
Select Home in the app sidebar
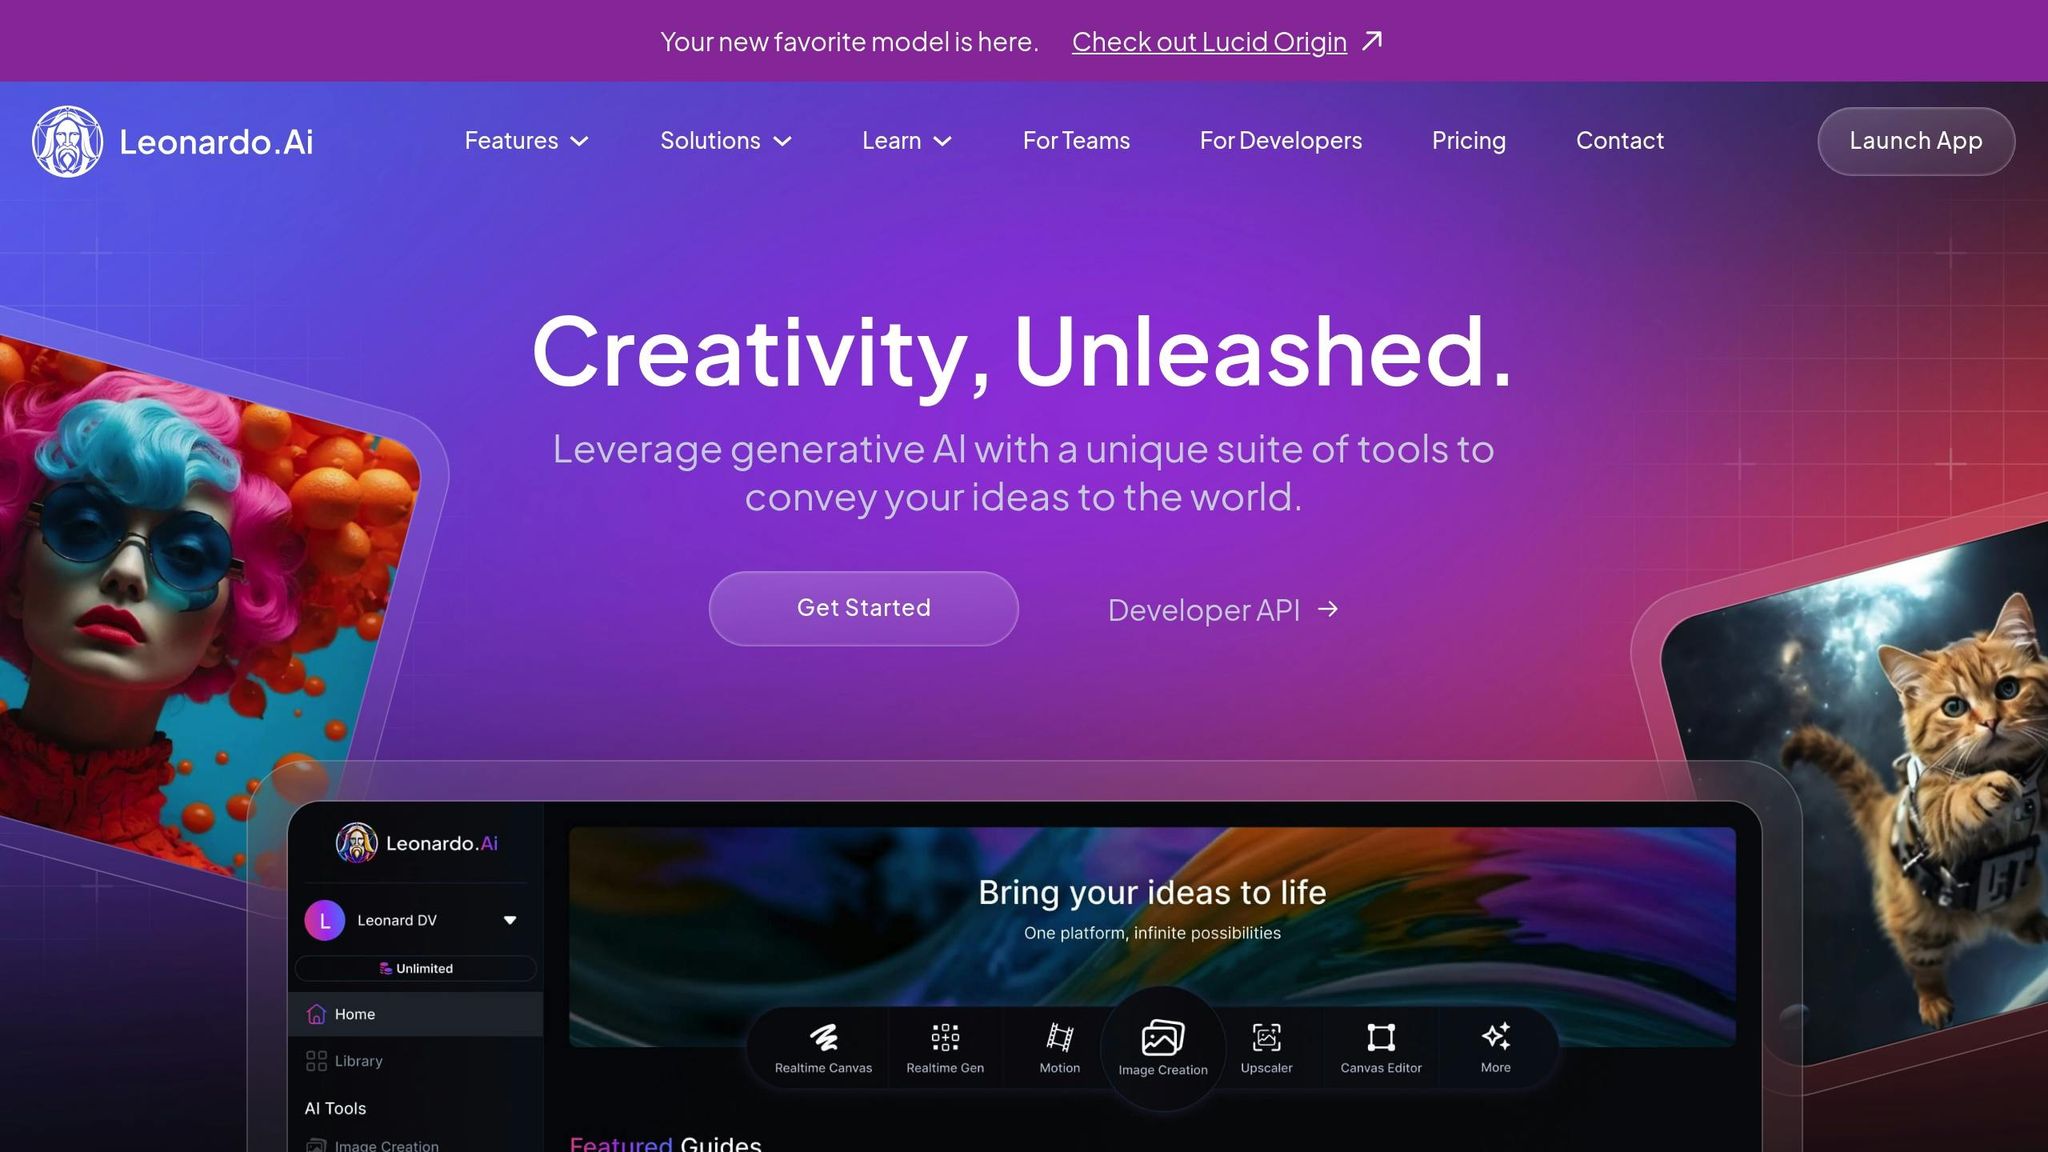pyautogui.click(x=415, y=1014)
